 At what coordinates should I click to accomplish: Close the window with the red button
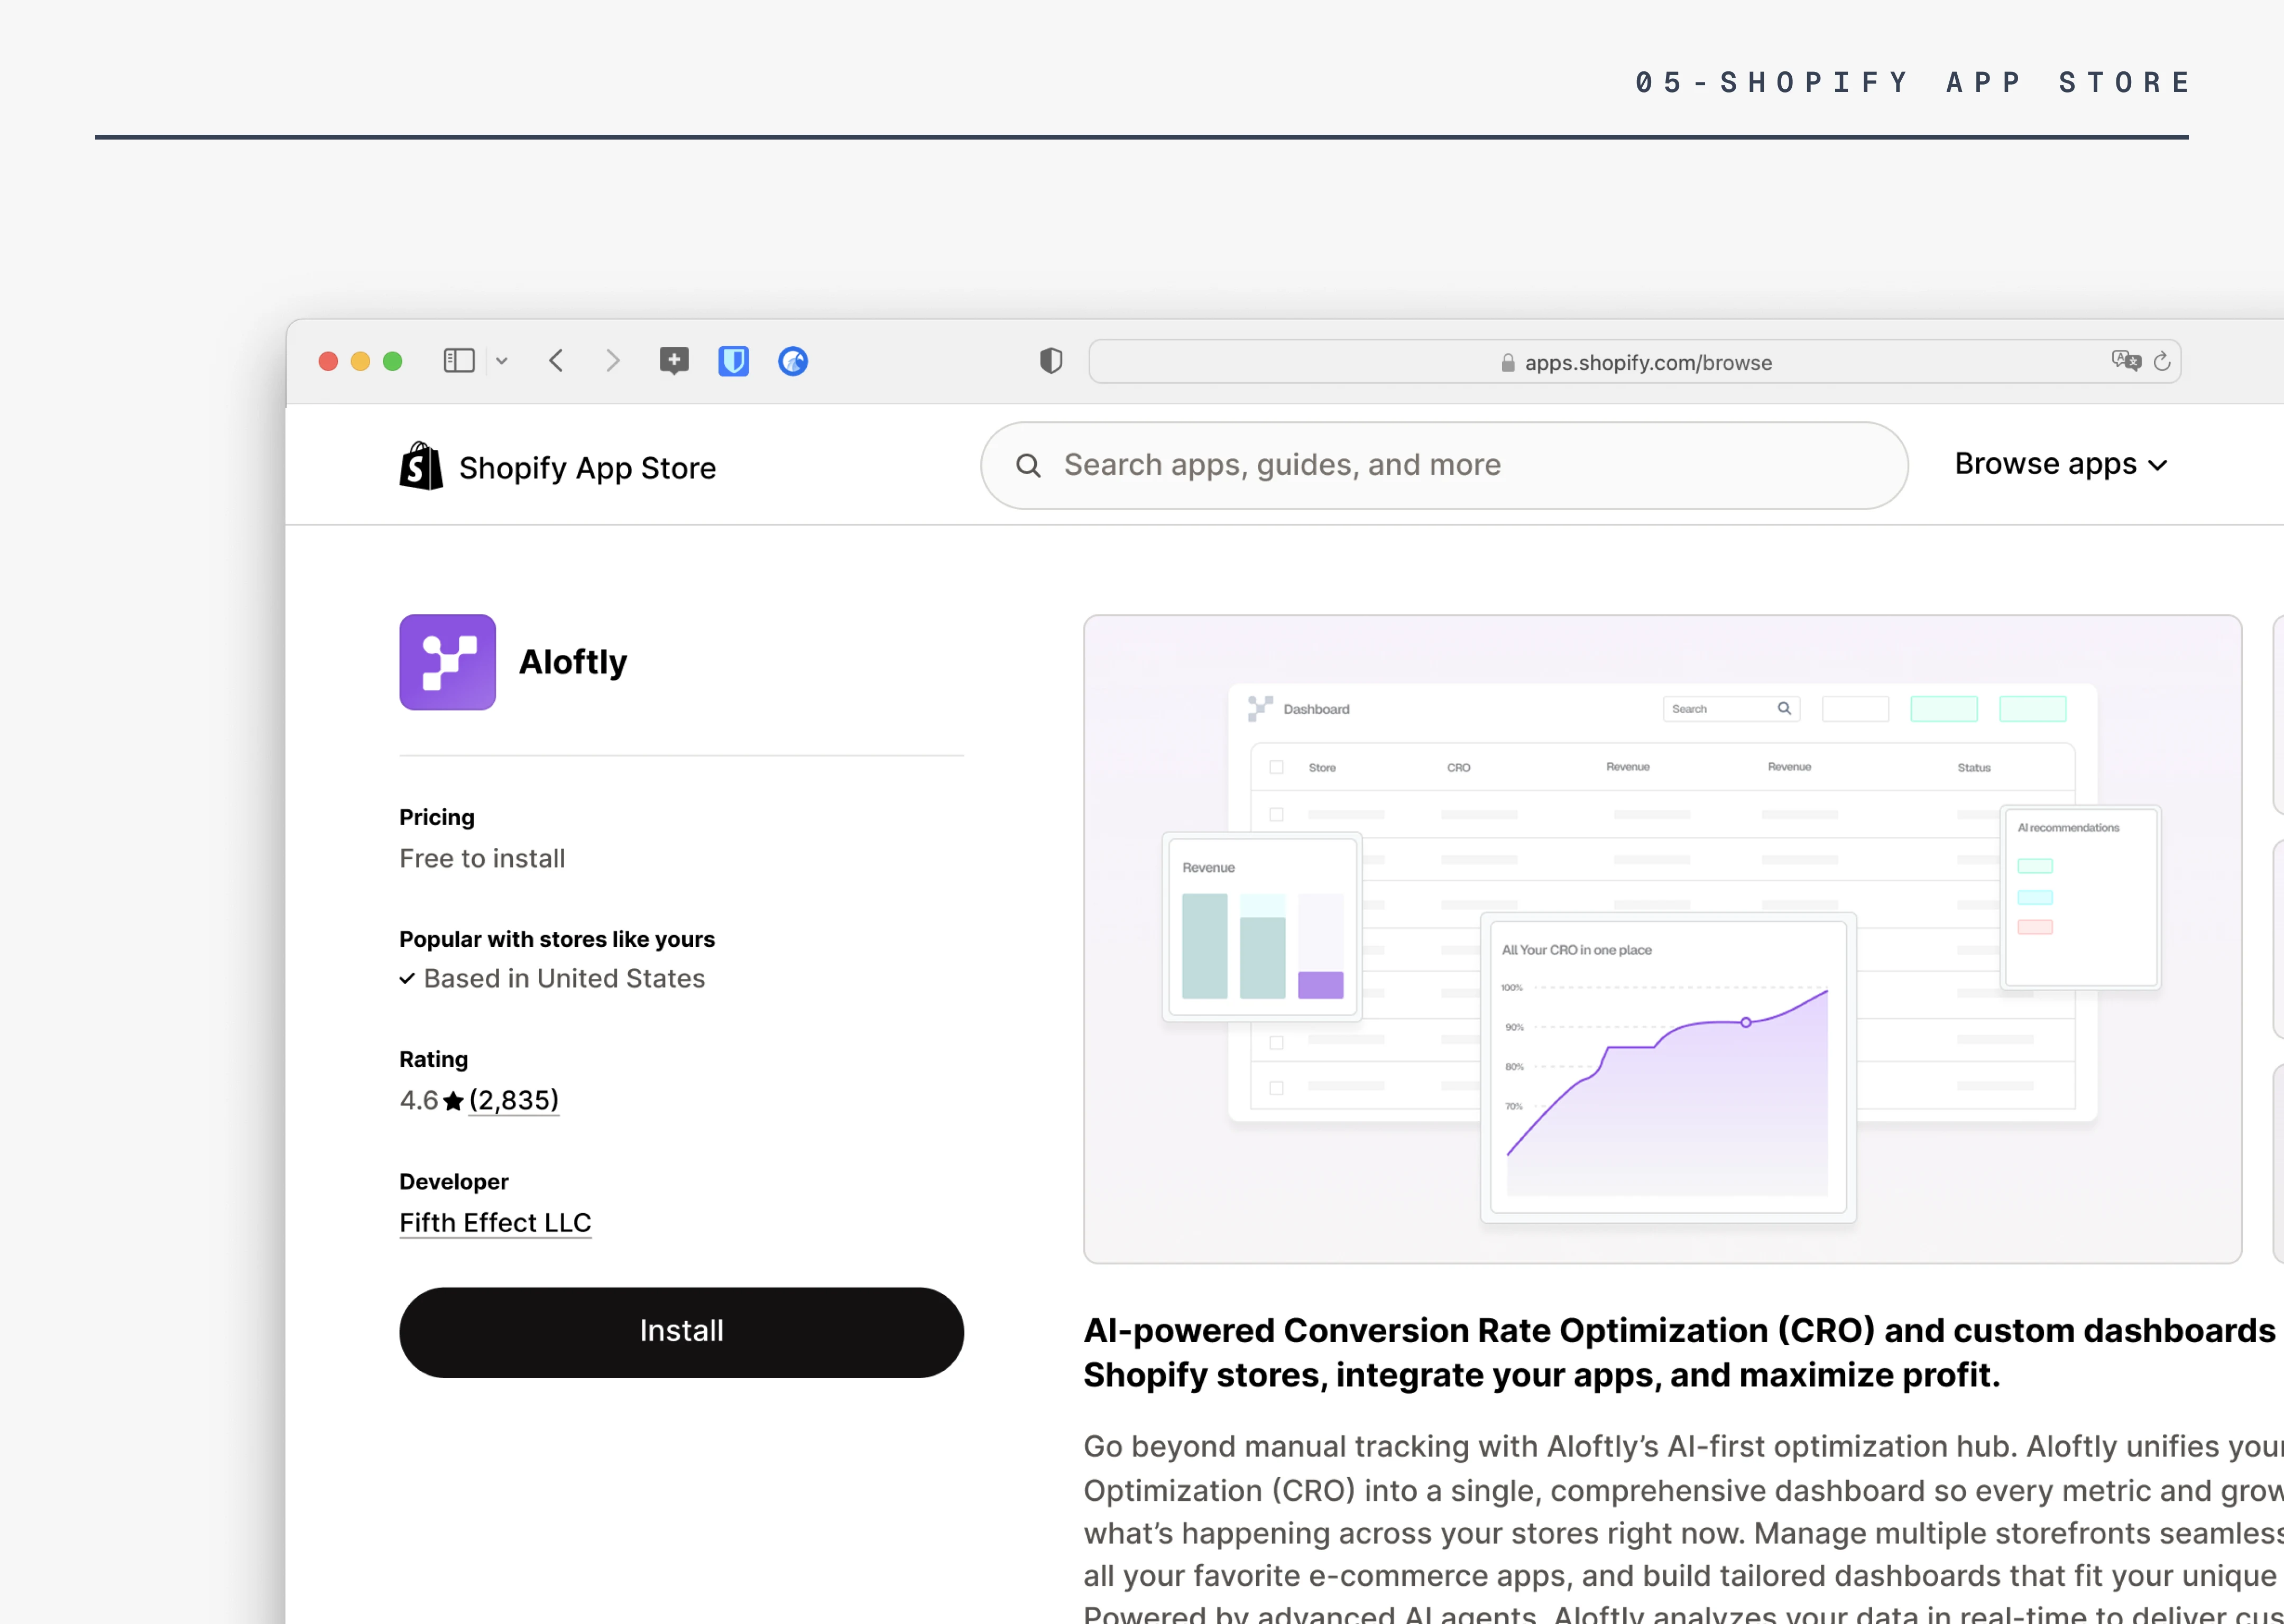coord(328,361)
